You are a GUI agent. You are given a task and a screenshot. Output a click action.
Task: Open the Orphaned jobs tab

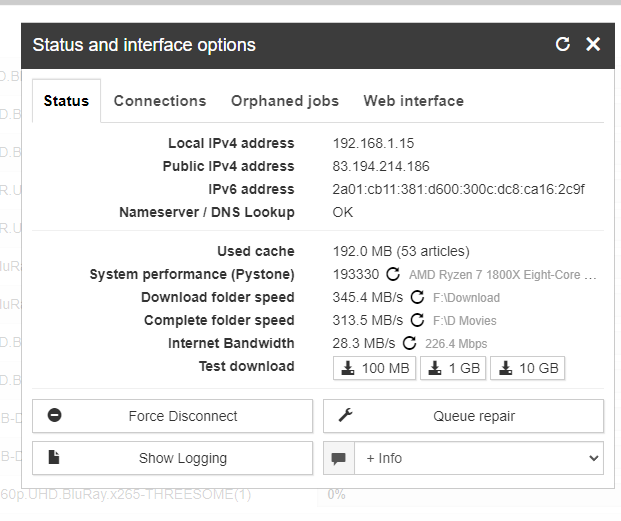[x=285, y=101]
